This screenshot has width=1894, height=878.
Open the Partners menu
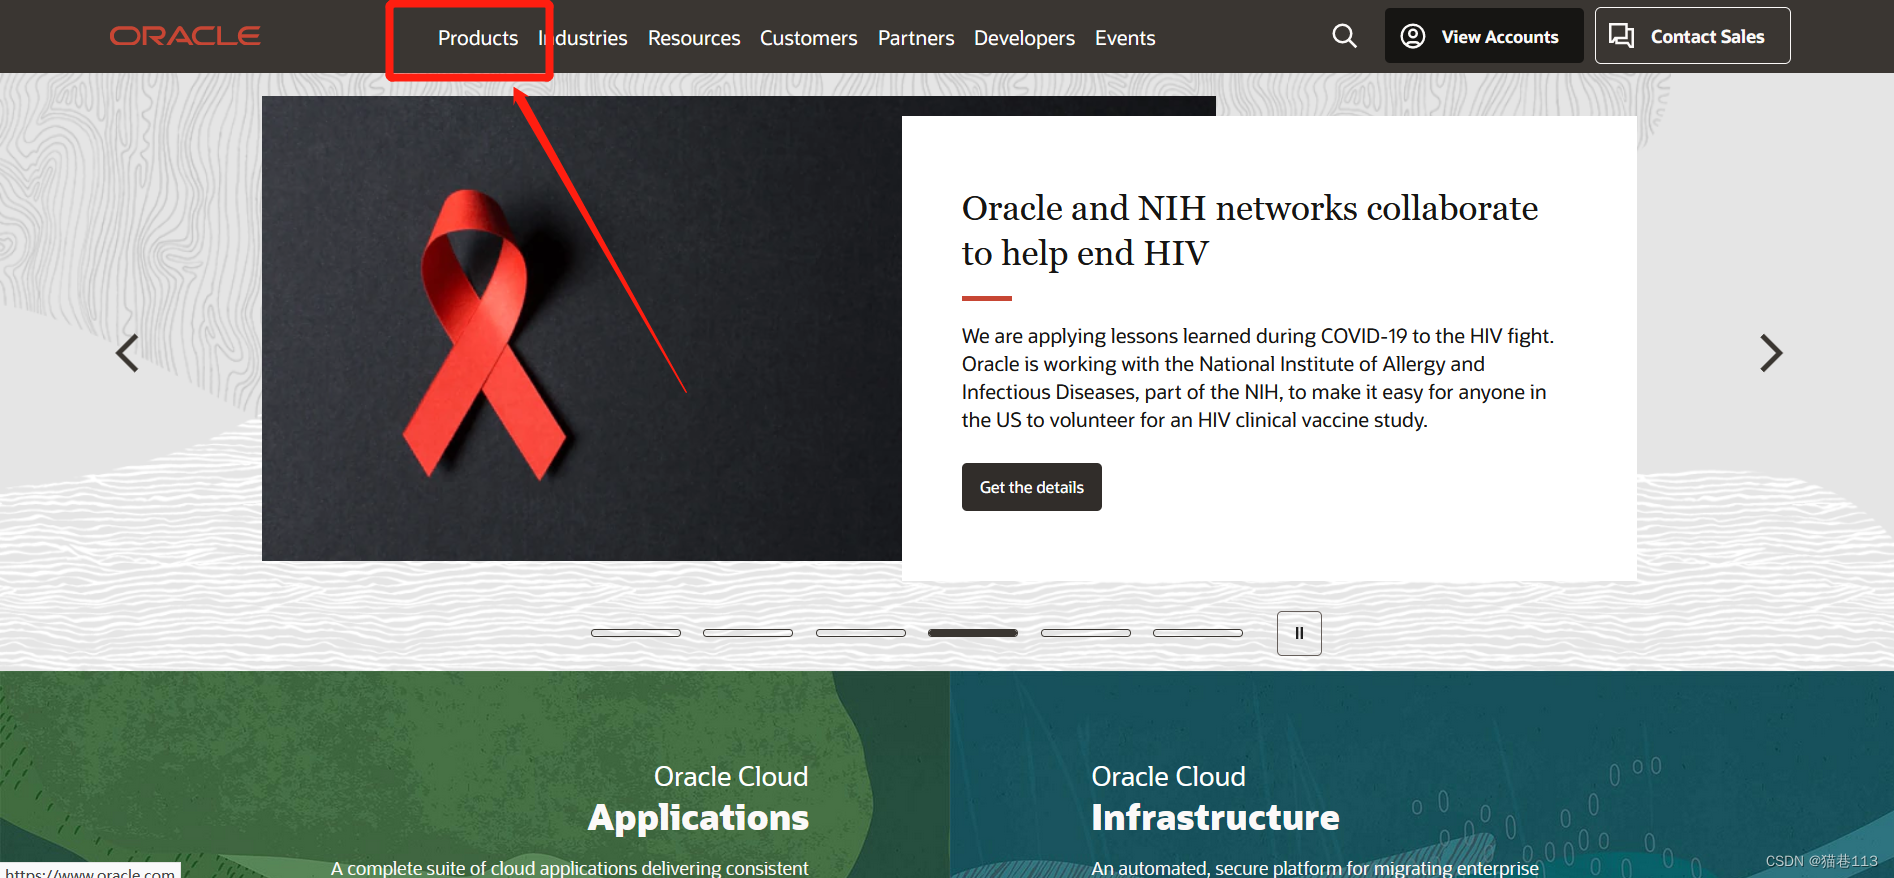(916, 38)
